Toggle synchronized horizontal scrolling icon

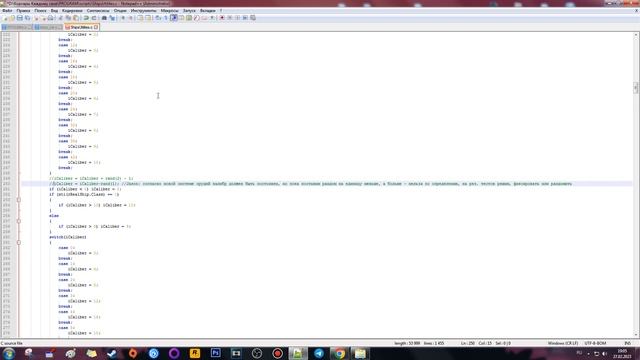(x=148, y=18)
